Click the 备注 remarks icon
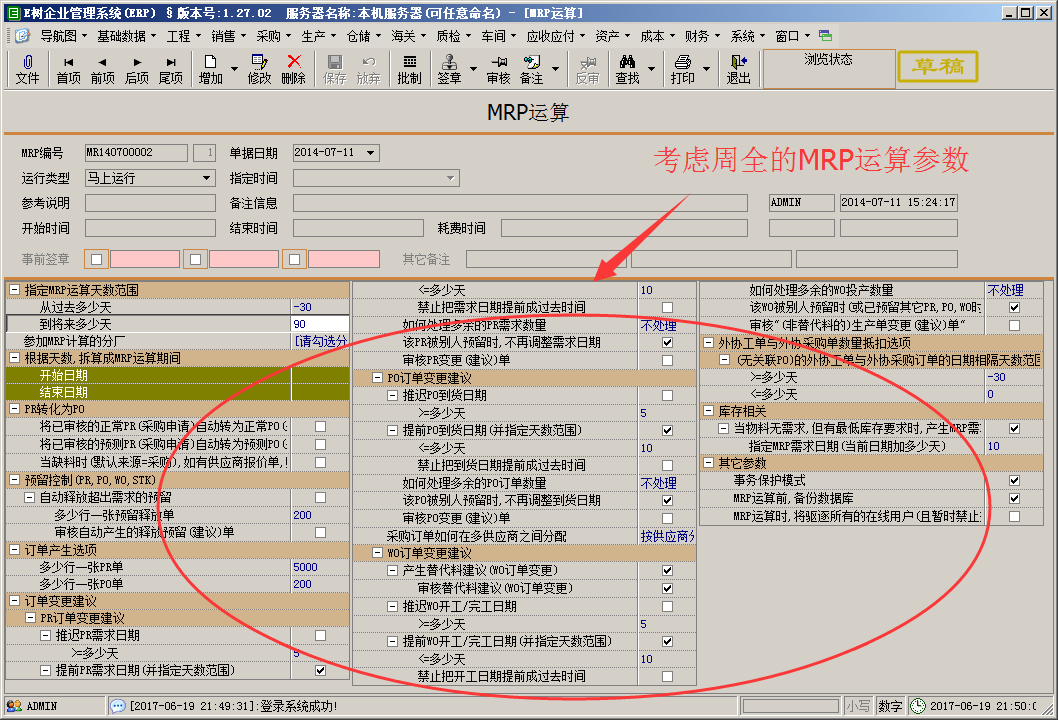 coord(532,62)
